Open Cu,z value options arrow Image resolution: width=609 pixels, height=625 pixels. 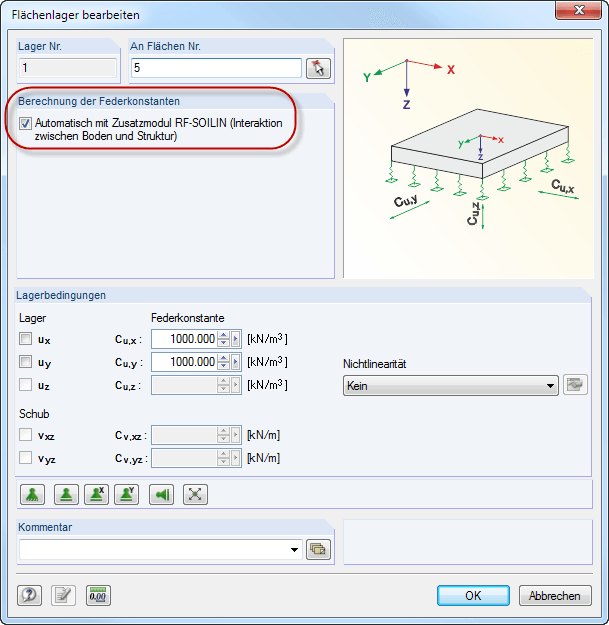236,385
